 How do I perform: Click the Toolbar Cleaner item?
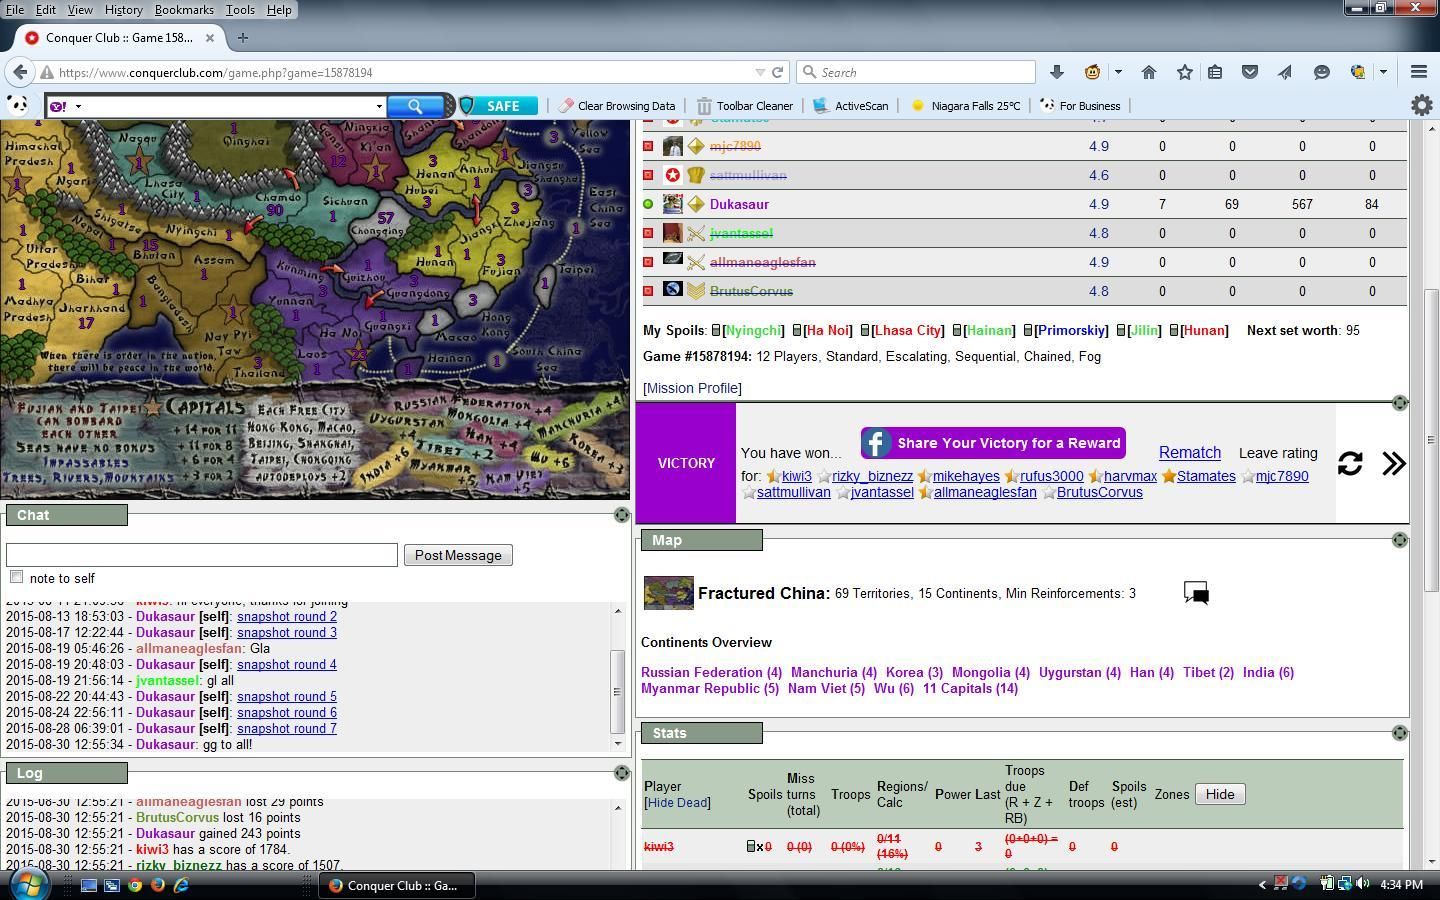coord(745,105)
